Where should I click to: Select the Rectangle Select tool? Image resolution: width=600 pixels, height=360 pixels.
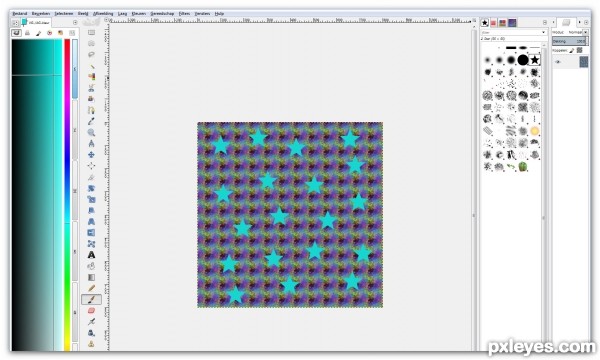coord(91,33)
